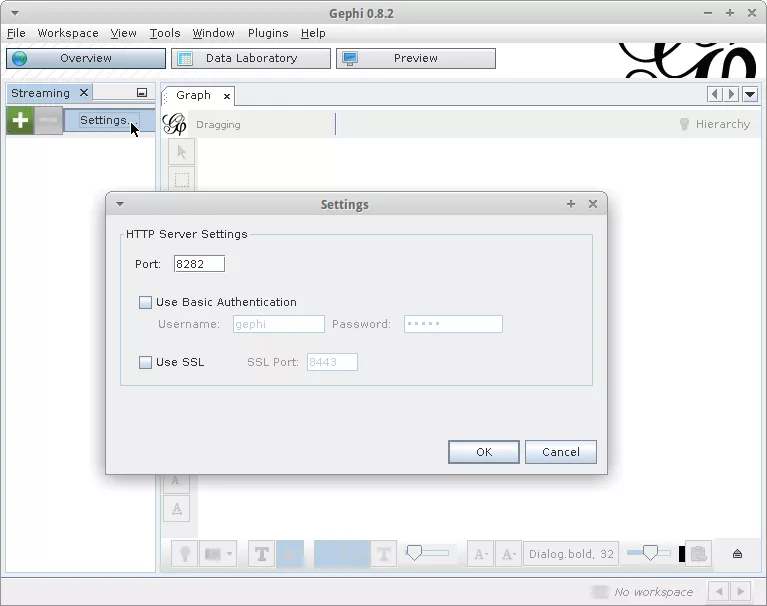Click the black label color swatch
This screenshot has height=606, width=767.
(682, 554)
